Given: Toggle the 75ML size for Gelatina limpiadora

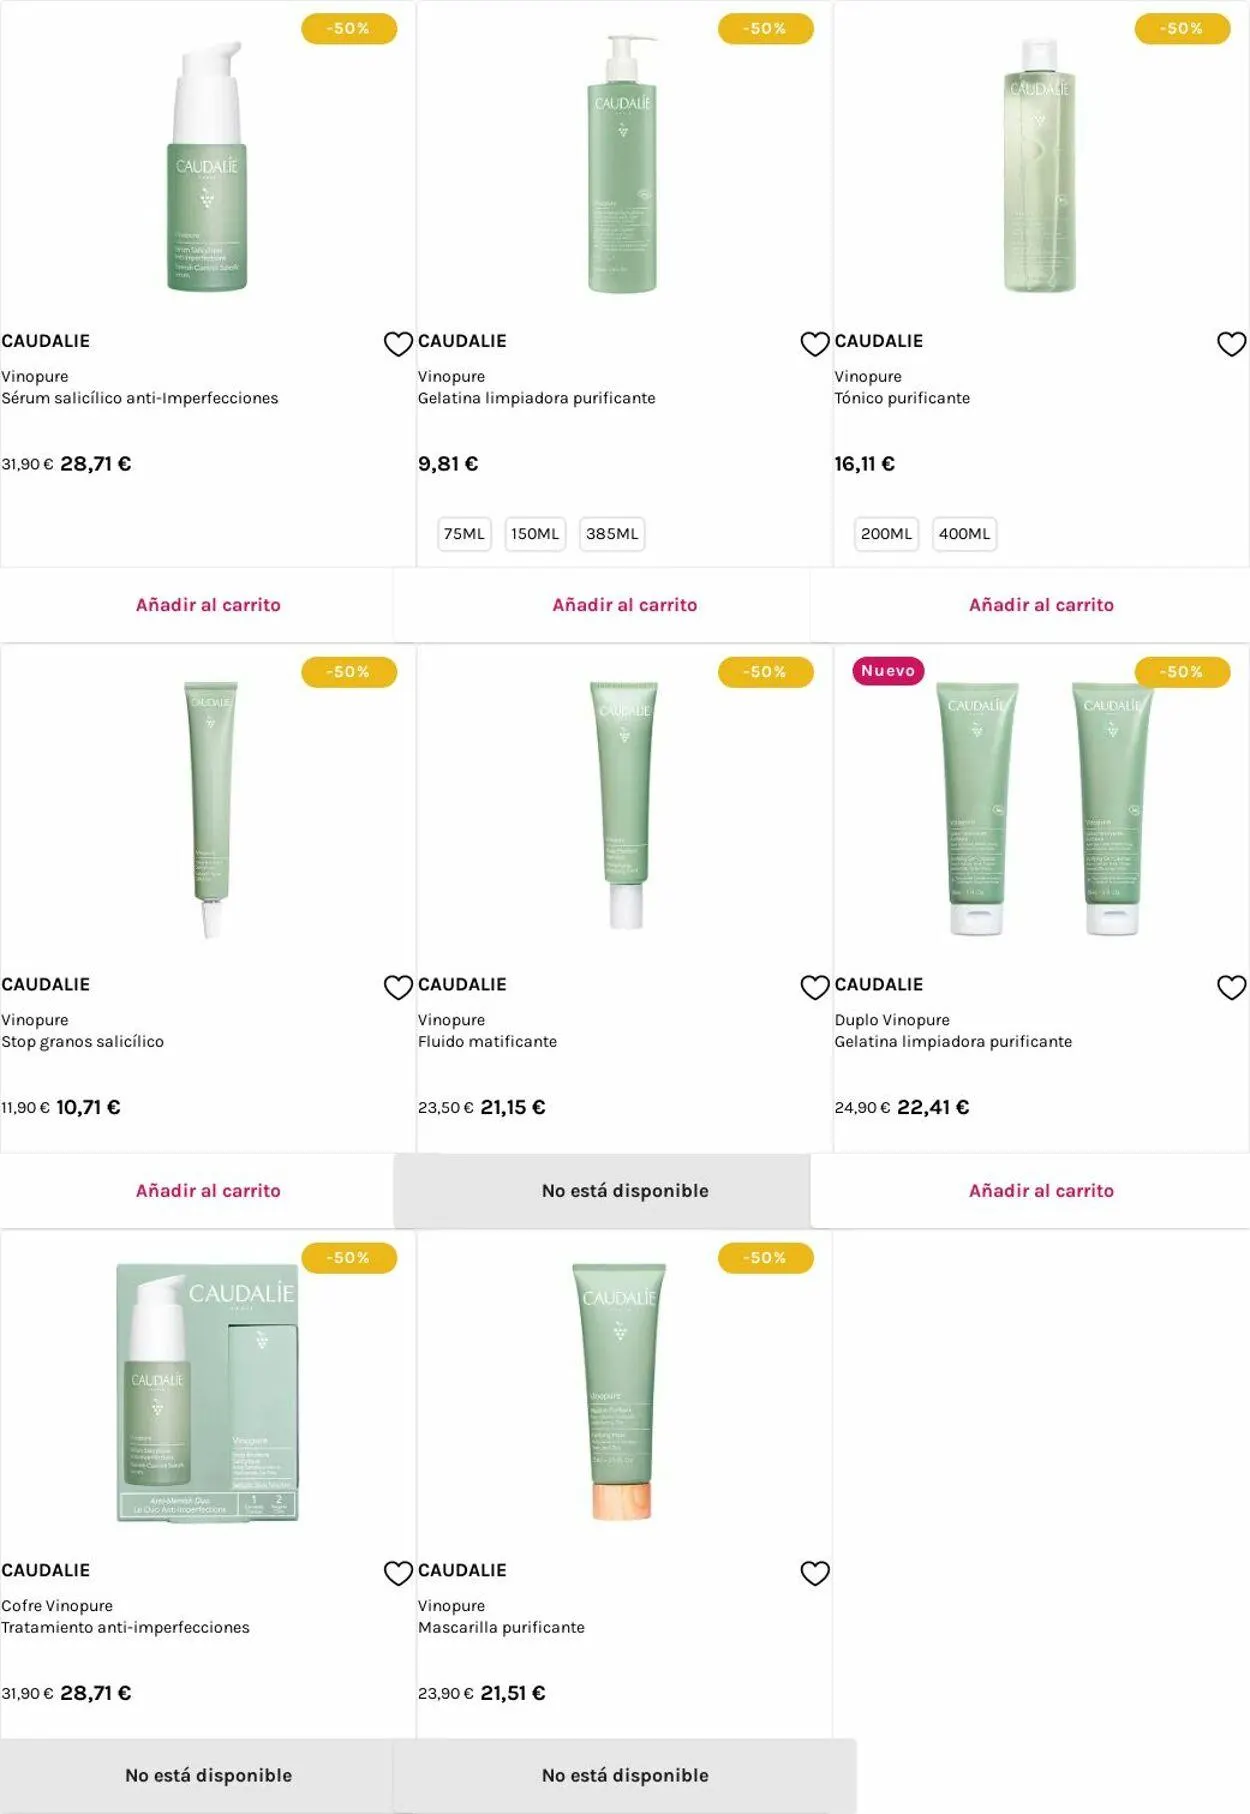Looking at the screenshot, I should pos(464,534).
